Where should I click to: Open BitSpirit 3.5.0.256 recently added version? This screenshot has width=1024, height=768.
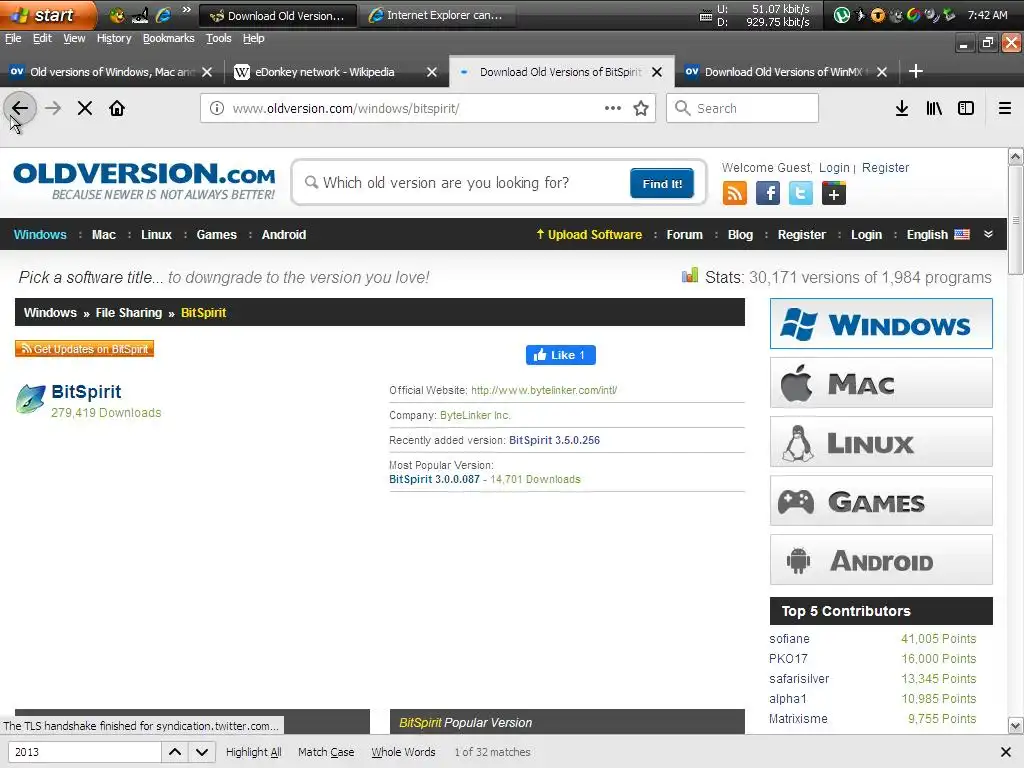tap(554, 440)
